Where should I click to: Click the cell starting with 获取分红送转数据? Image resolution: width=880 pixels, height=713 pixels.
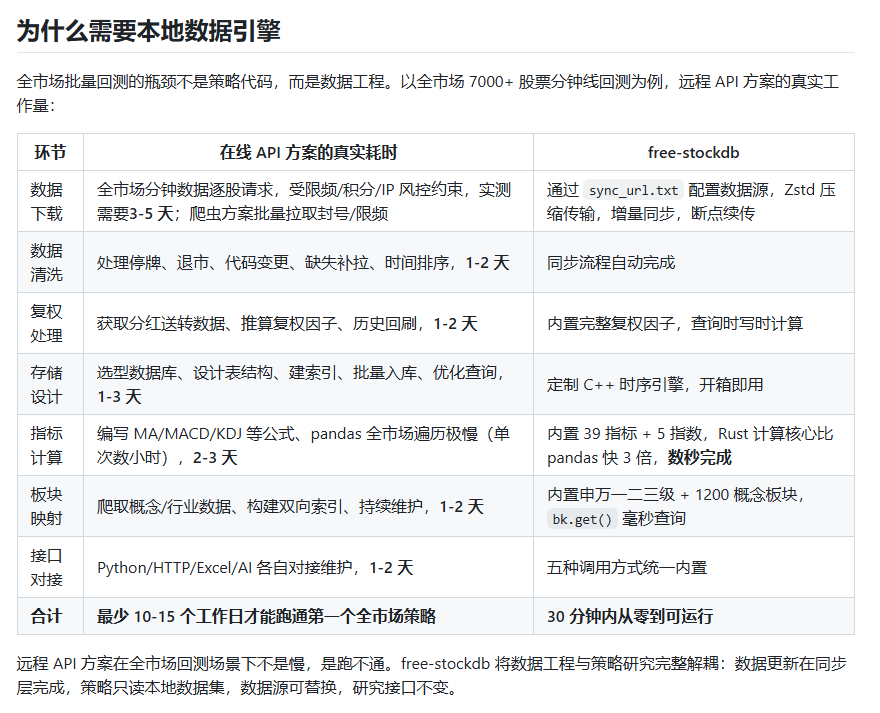[308, 323]
